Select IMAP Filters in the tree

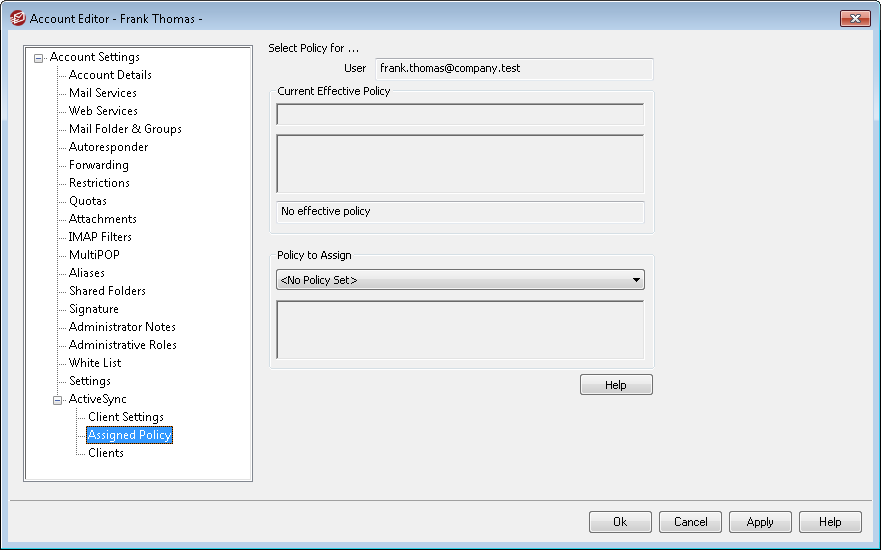click(100, 237)
